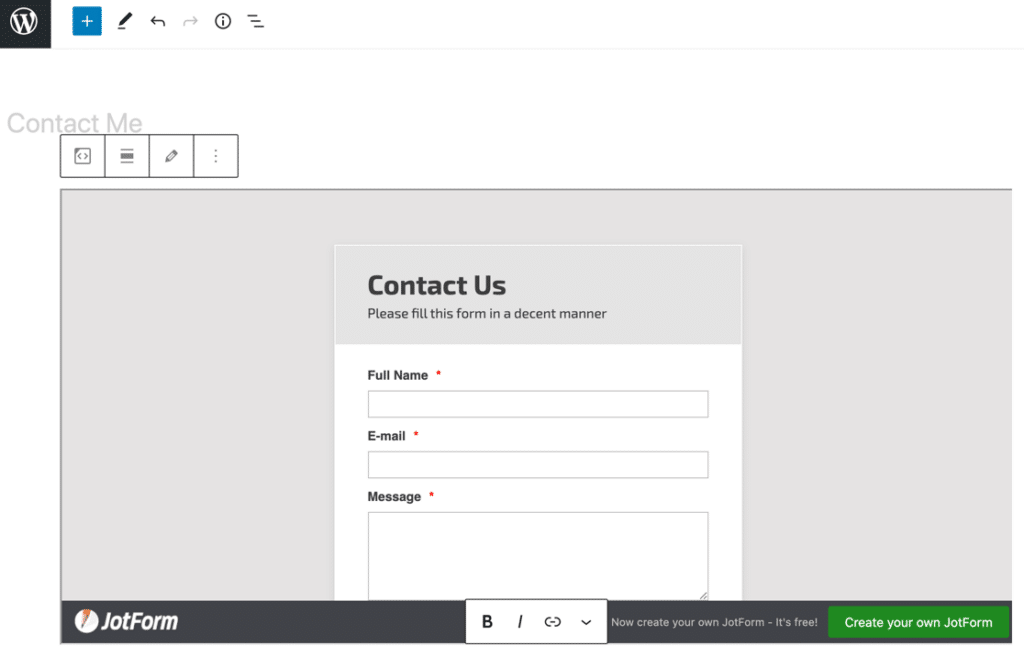
Task: Click the Undo arrow icon
Action: [x=157, y=21]
